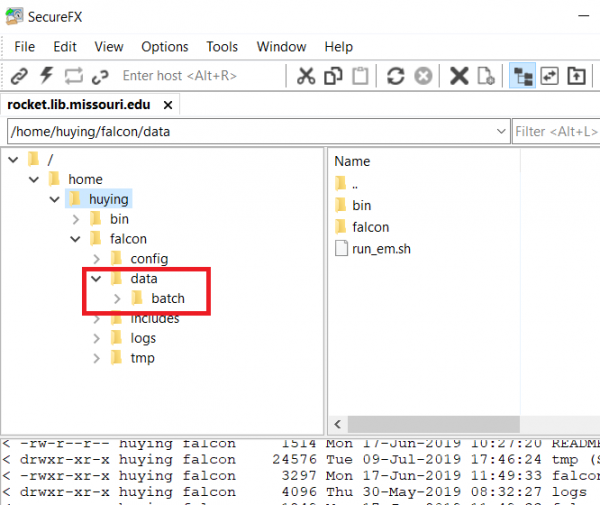Expand the batch folder in tree
The image size is (600, 505).
tap(117, 299)
